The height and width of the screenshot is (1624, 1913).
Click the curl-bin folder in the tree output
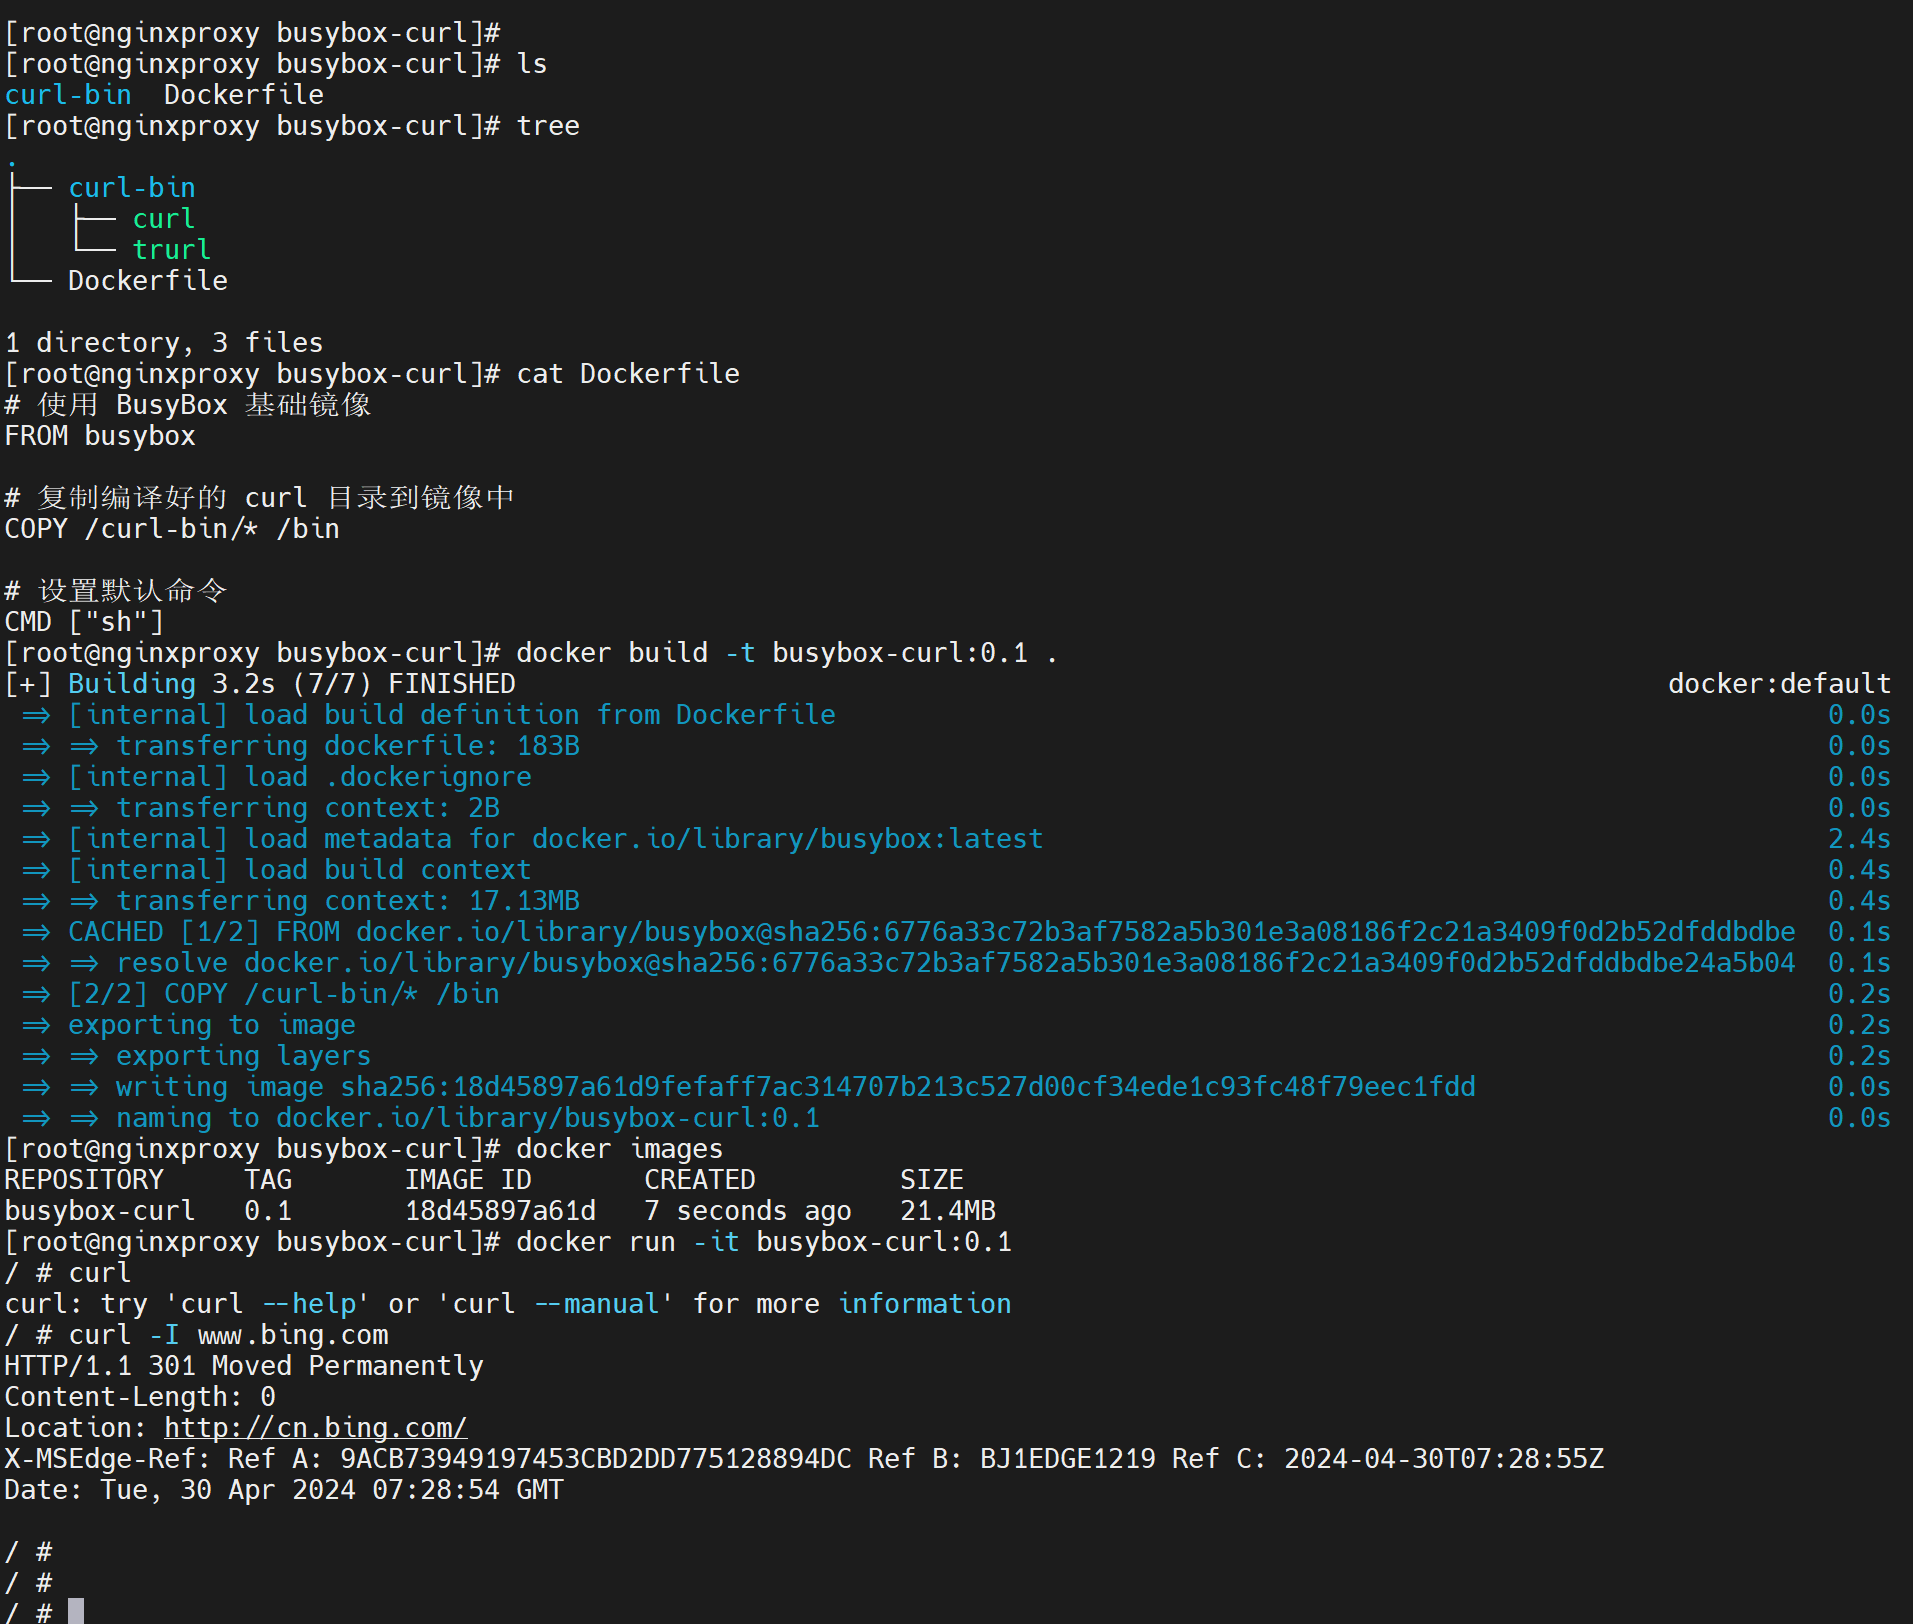pos(131,188)
